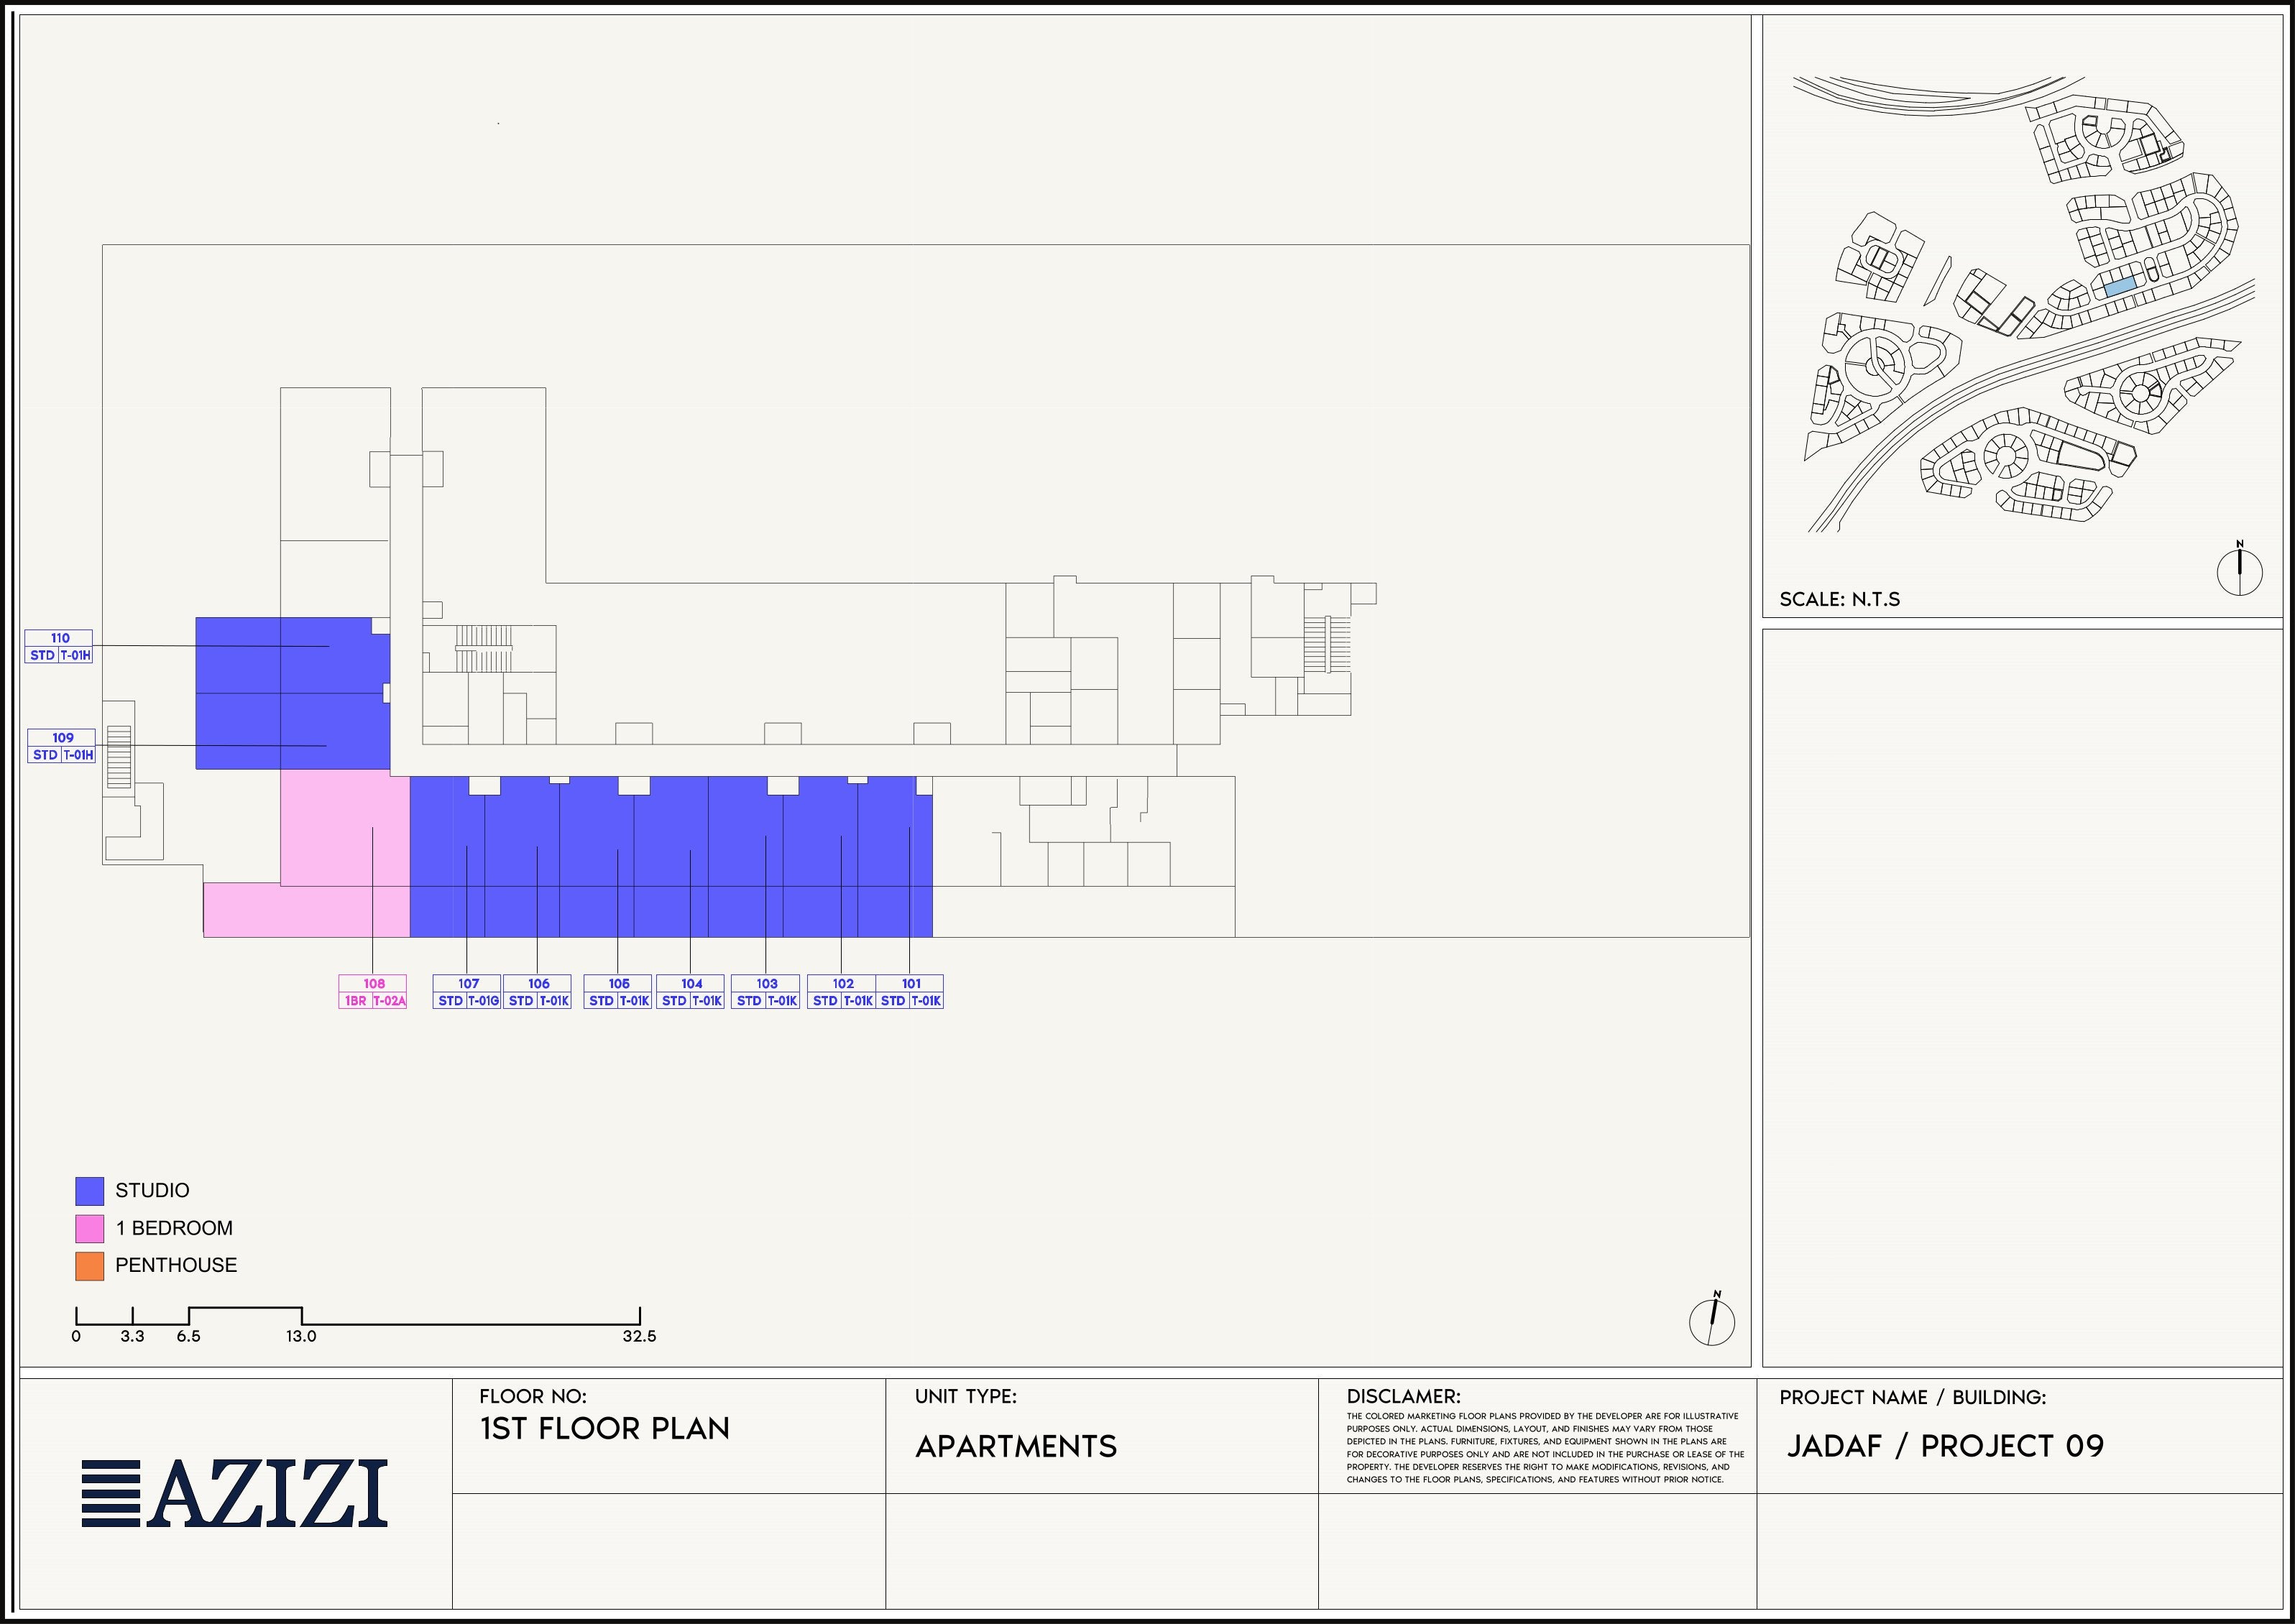Click the T-01K code under unit 102

(858, 1001)
